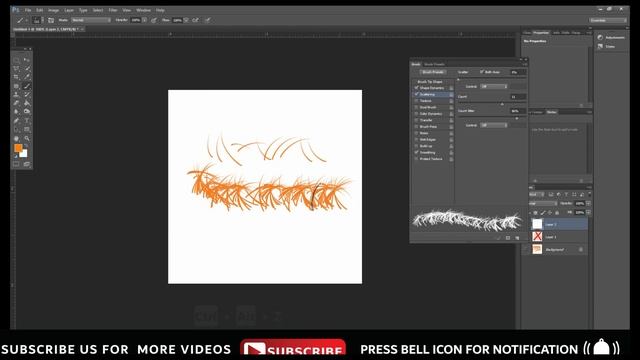Screen dimensions: 640x360
Task: Open the Window menu
Action: (x=143, y=10)
